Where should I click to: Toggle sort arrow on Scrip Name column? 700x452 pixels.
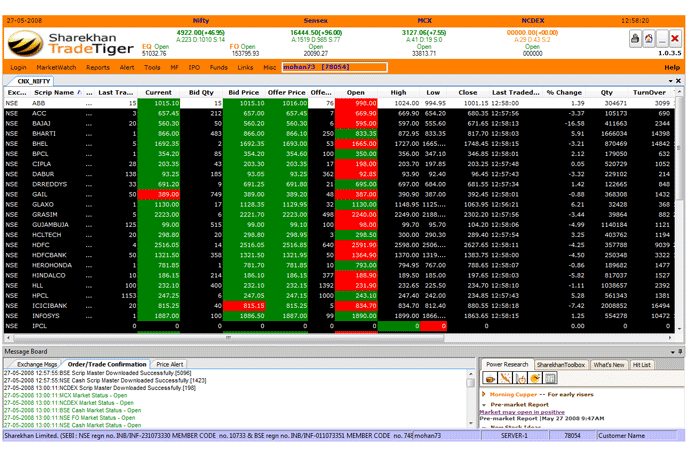coord(79,92)
